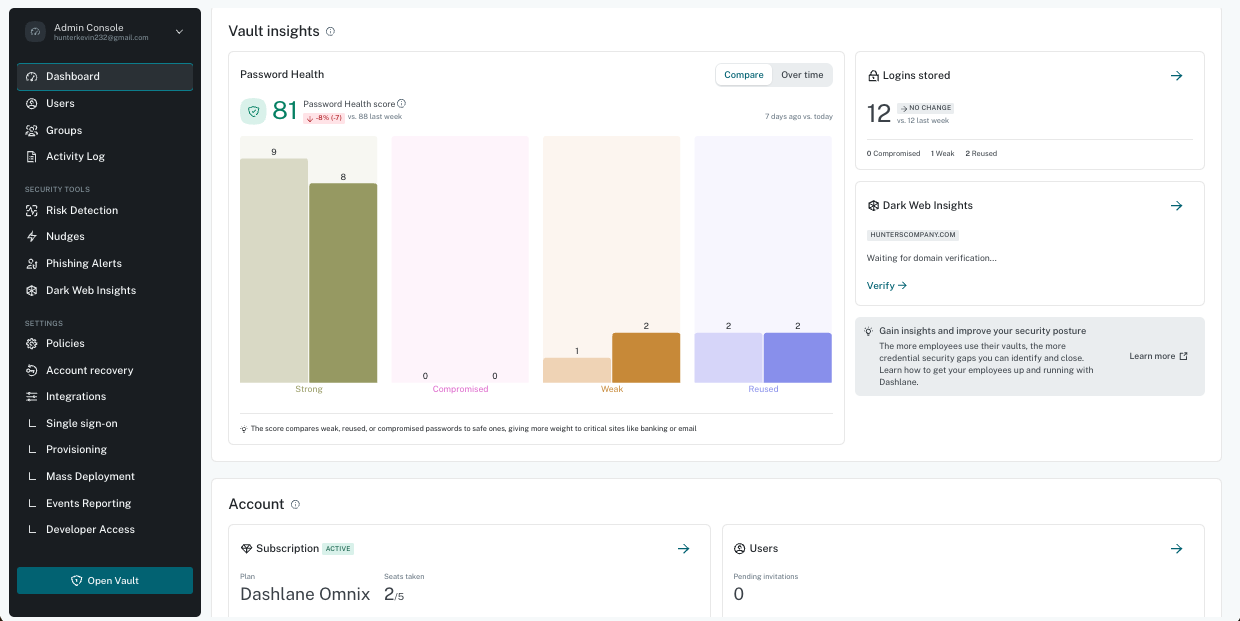This screenshot has height=621, width=1240.
Task: Click the Verify link
Action: click(887, 286)
